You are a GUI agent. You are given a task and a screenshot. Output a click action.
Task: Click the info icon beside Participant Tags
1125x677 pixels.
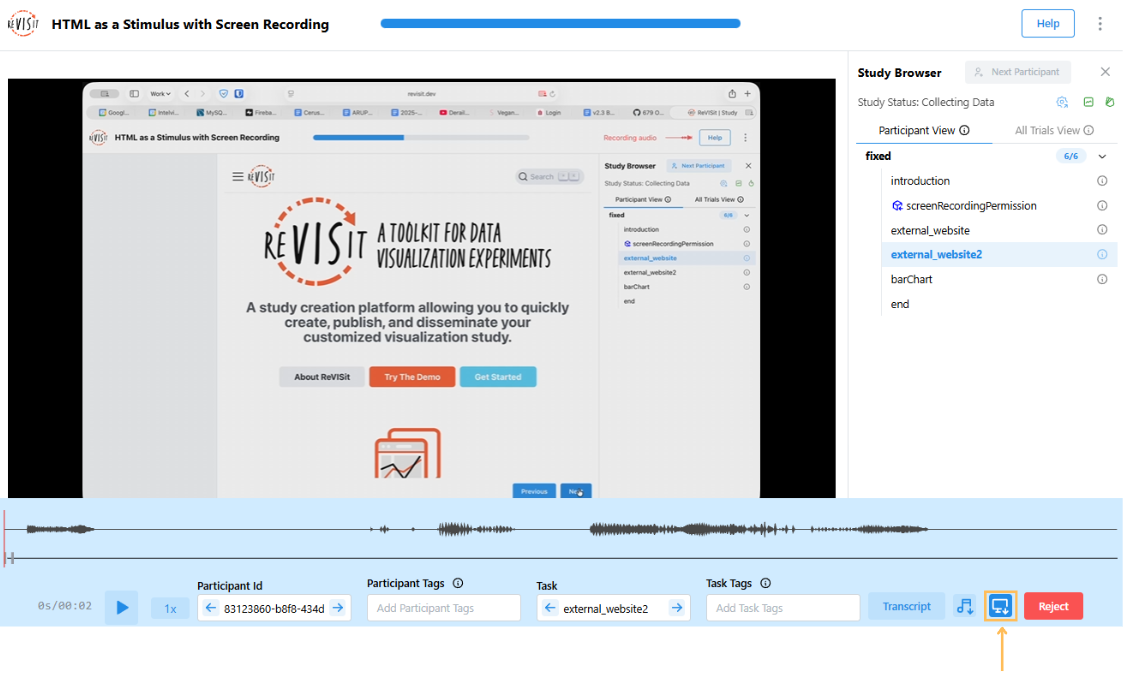[x=458, y=583]
